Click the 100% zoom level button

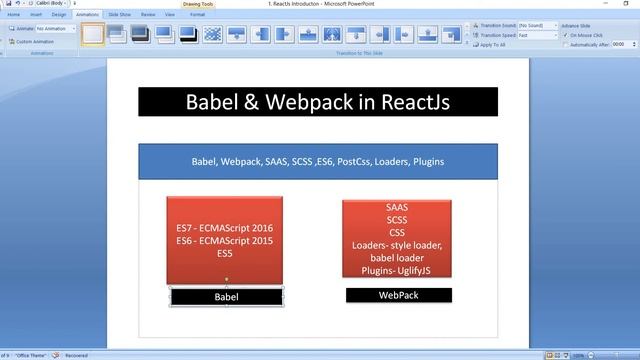[578, 356]
